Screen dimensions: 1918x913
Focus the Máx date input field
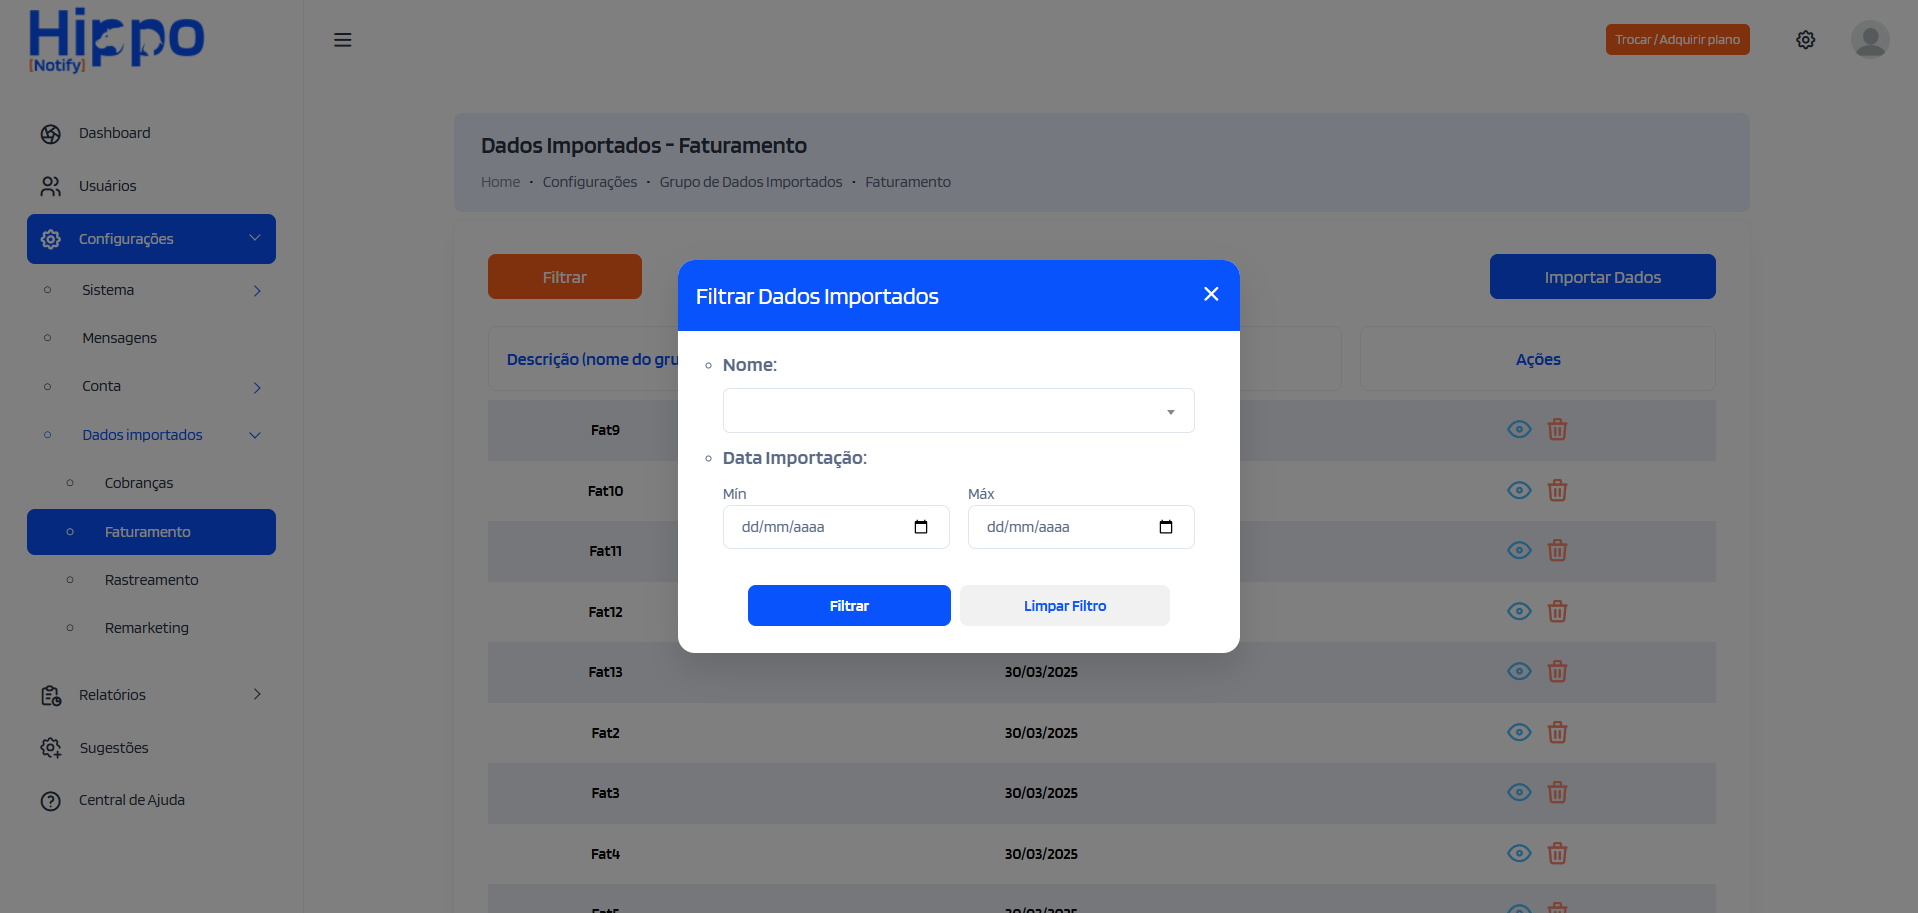pyautogui.click(x=1081, y=527)
